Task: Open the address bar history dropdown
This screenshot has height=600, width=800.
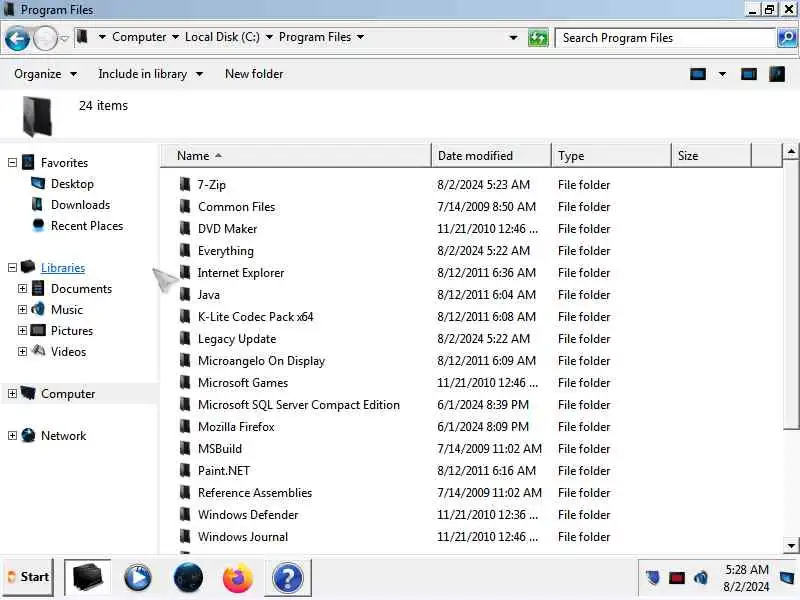Action: tap(513, 38)
